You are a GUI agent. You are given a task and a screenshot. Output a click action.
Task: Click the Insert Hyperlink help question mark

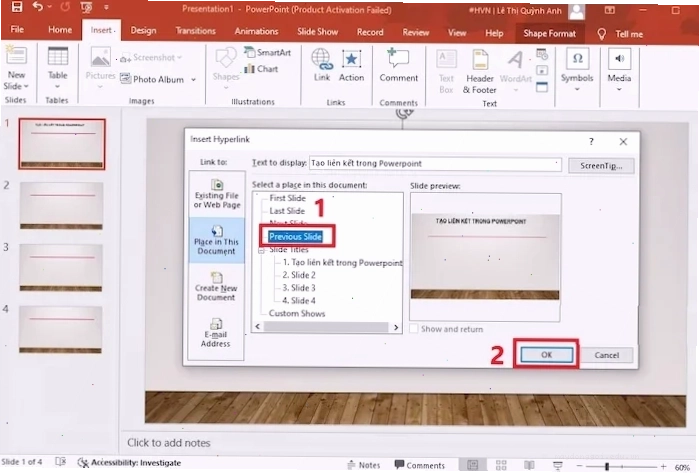pyautogui.click(x=591, y=141)
